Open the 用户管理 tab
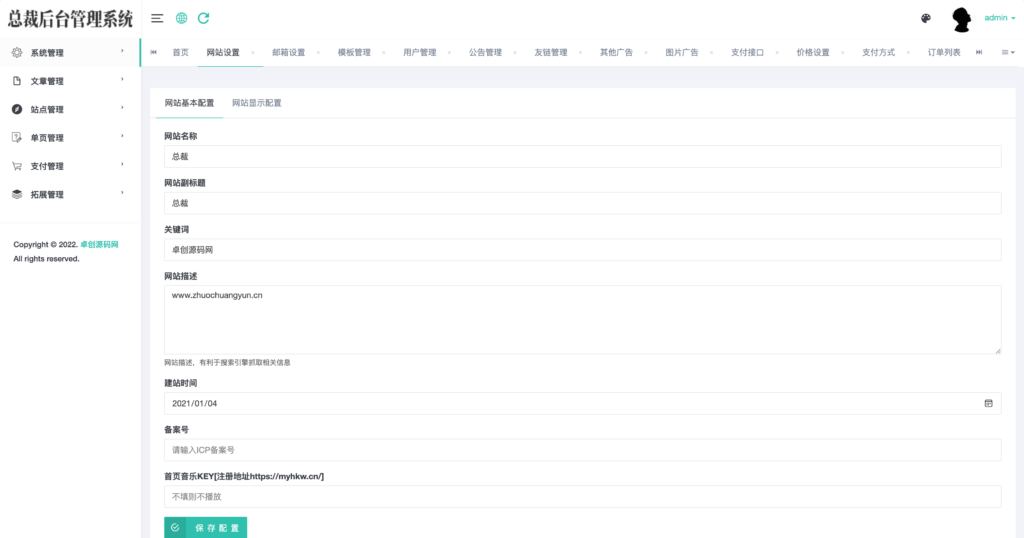Viewport: 1024px width, 538px height. [x=419, y=52]
